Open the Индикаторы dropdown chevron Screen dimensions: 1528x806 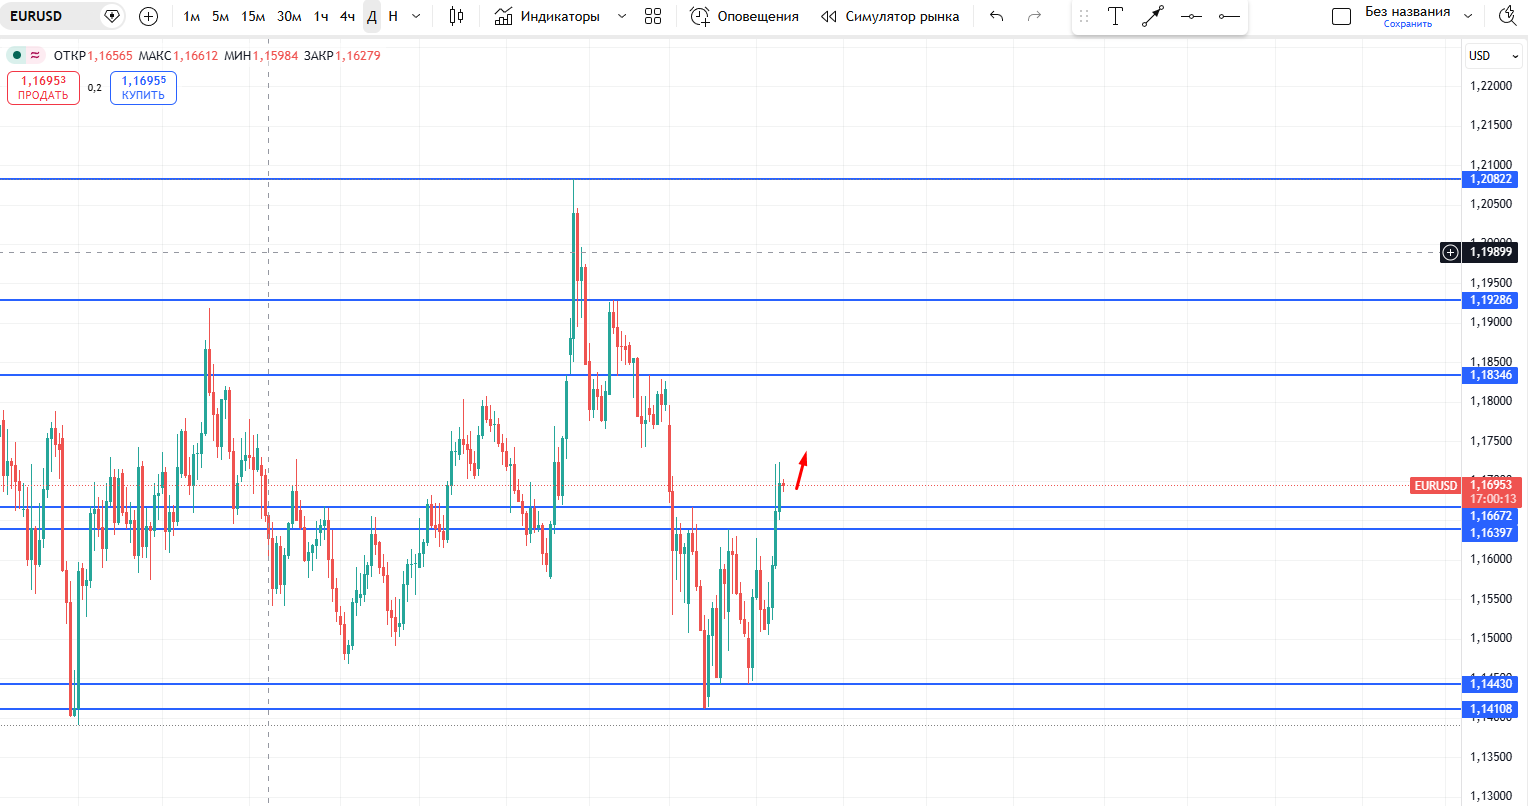[x=621, y=16]
